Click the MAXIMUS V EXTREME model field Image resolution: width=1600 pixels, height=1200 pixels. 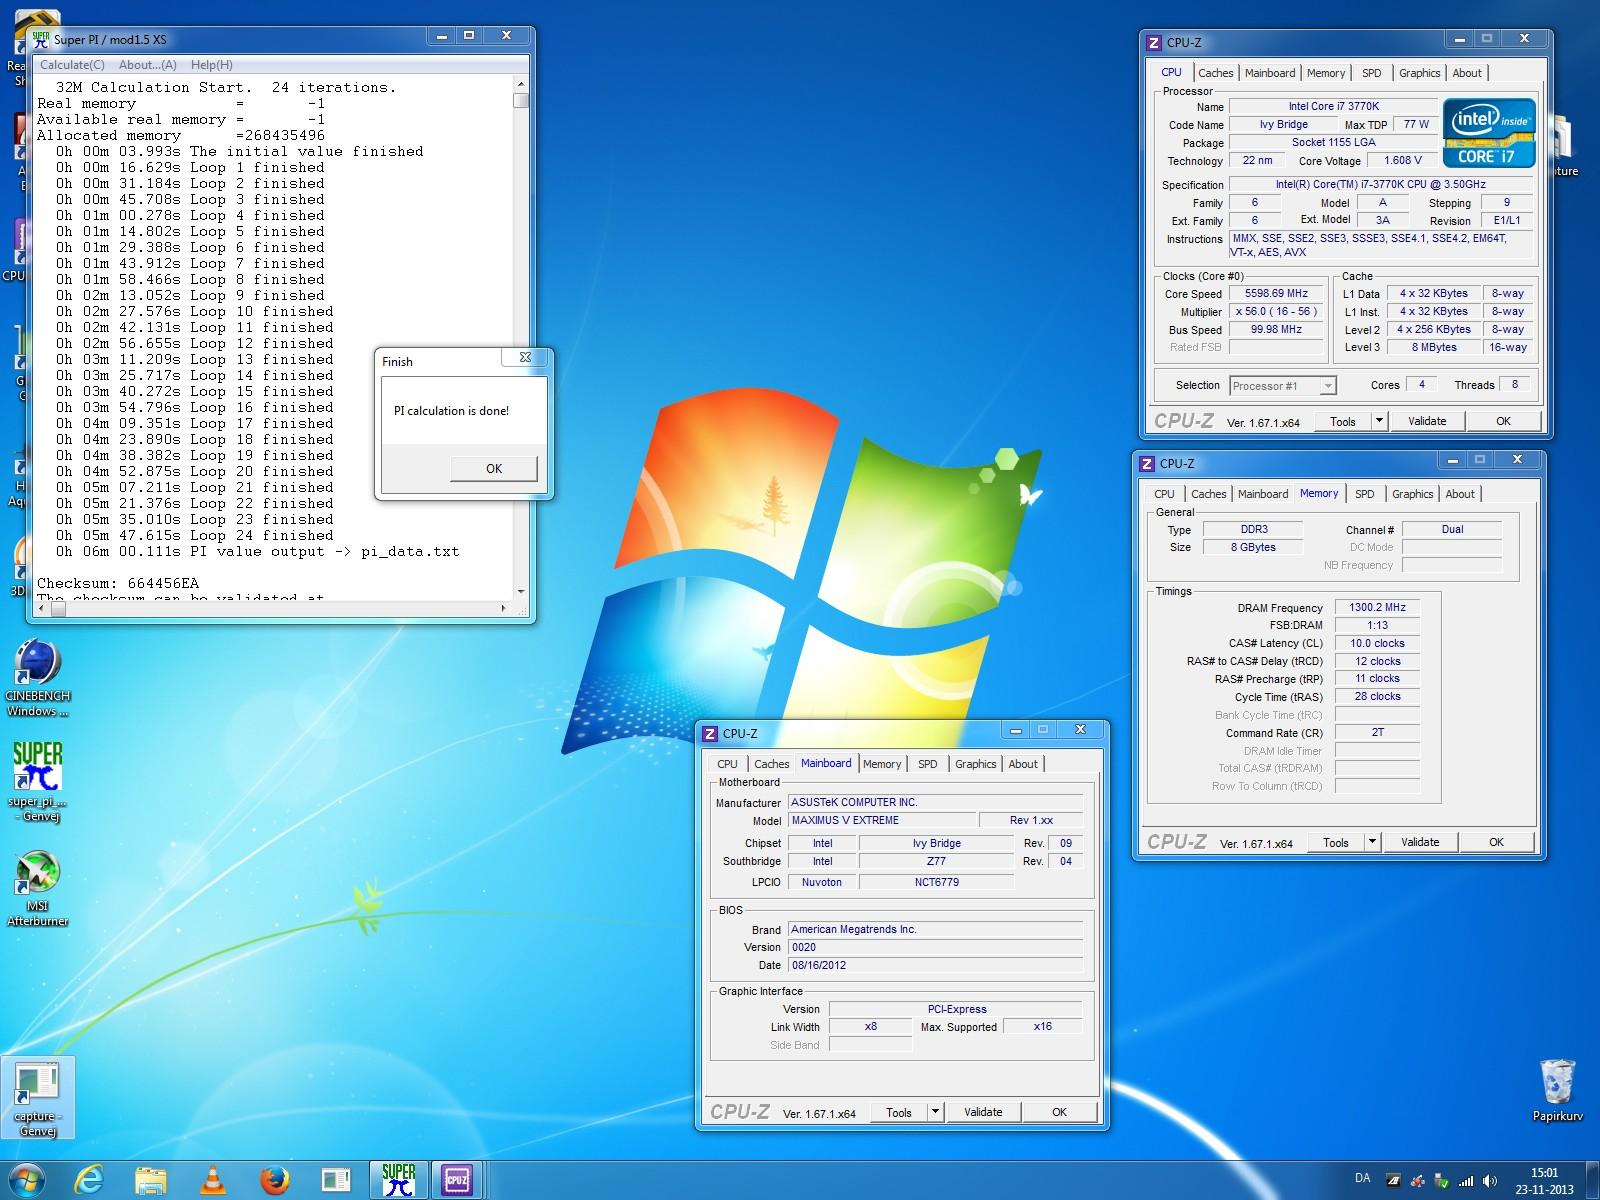pyautogui.click(x=881, y=820)
